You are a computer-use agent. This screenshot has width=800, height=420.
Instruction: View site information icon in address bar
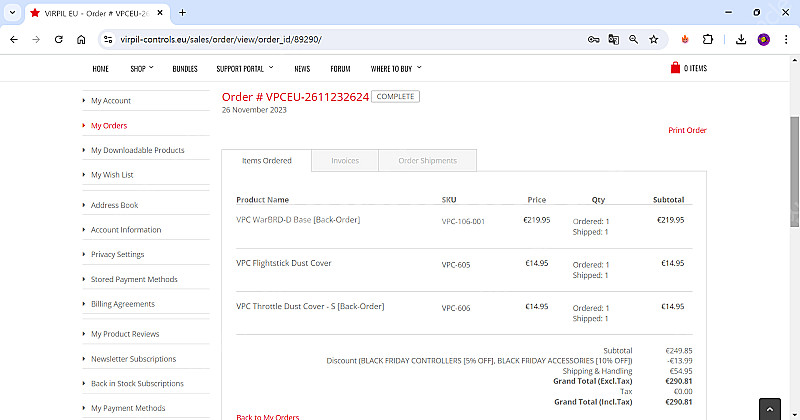[108, 39]
